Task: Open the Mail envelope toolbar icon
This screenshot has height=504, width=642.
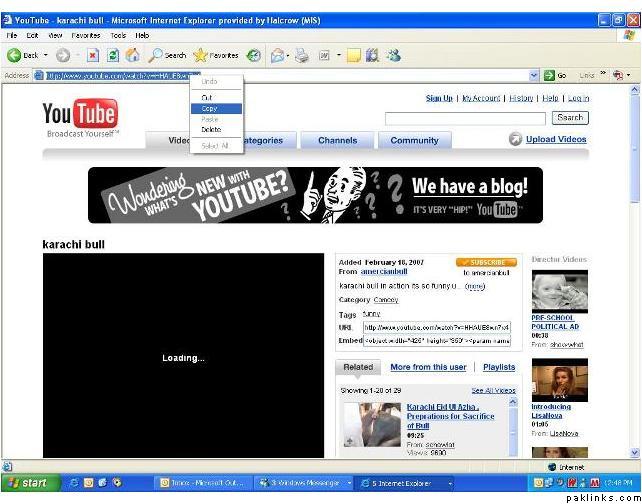Action: tap(278, 55)
